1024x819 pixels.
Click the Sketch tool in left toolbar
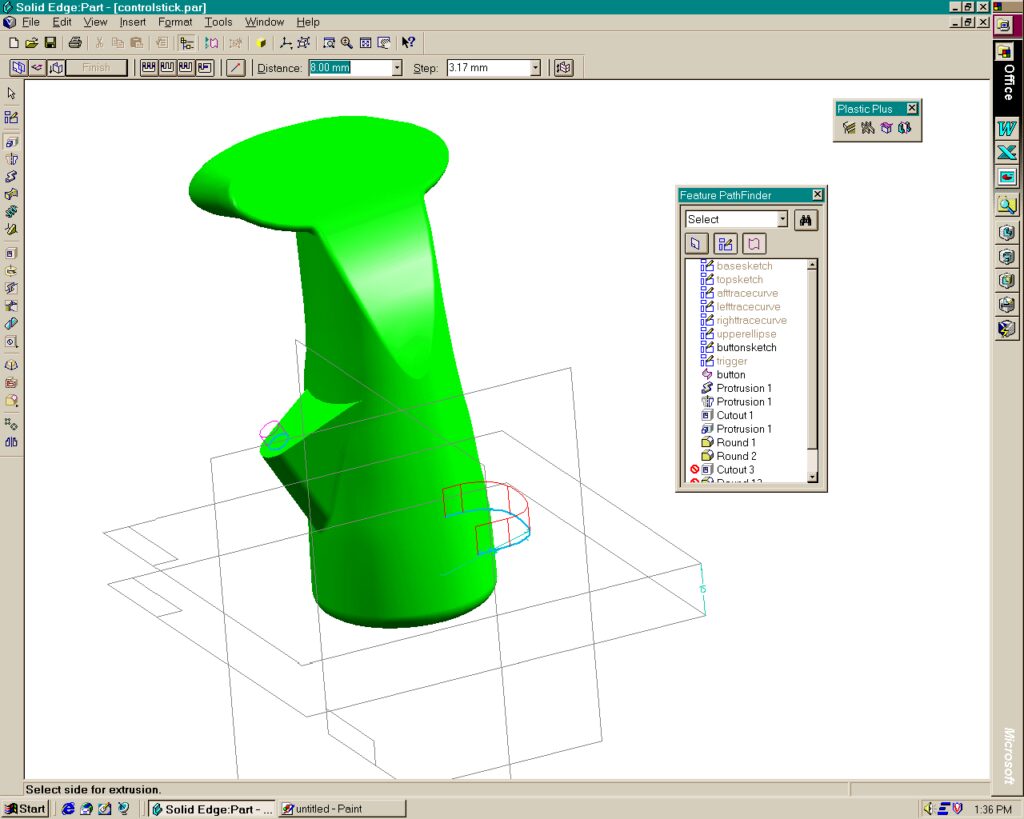(x=11, y=117)
